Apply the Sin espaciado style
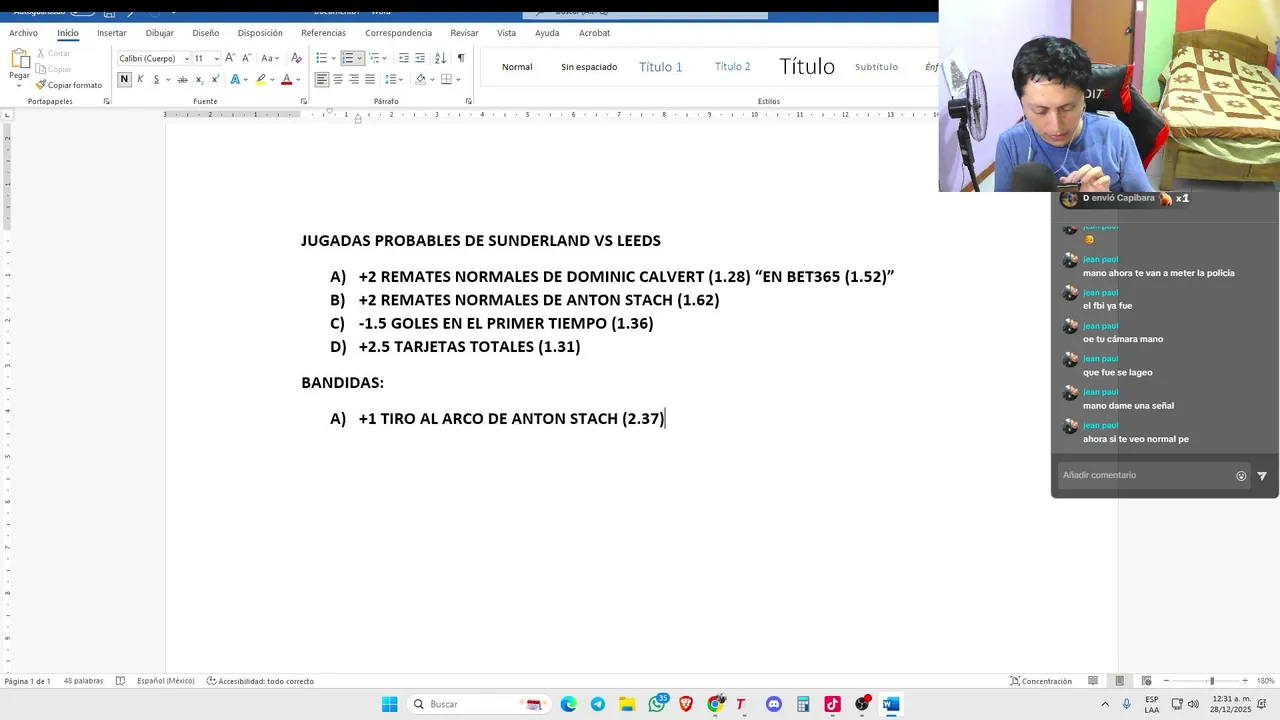 click(x=589, y=67)
